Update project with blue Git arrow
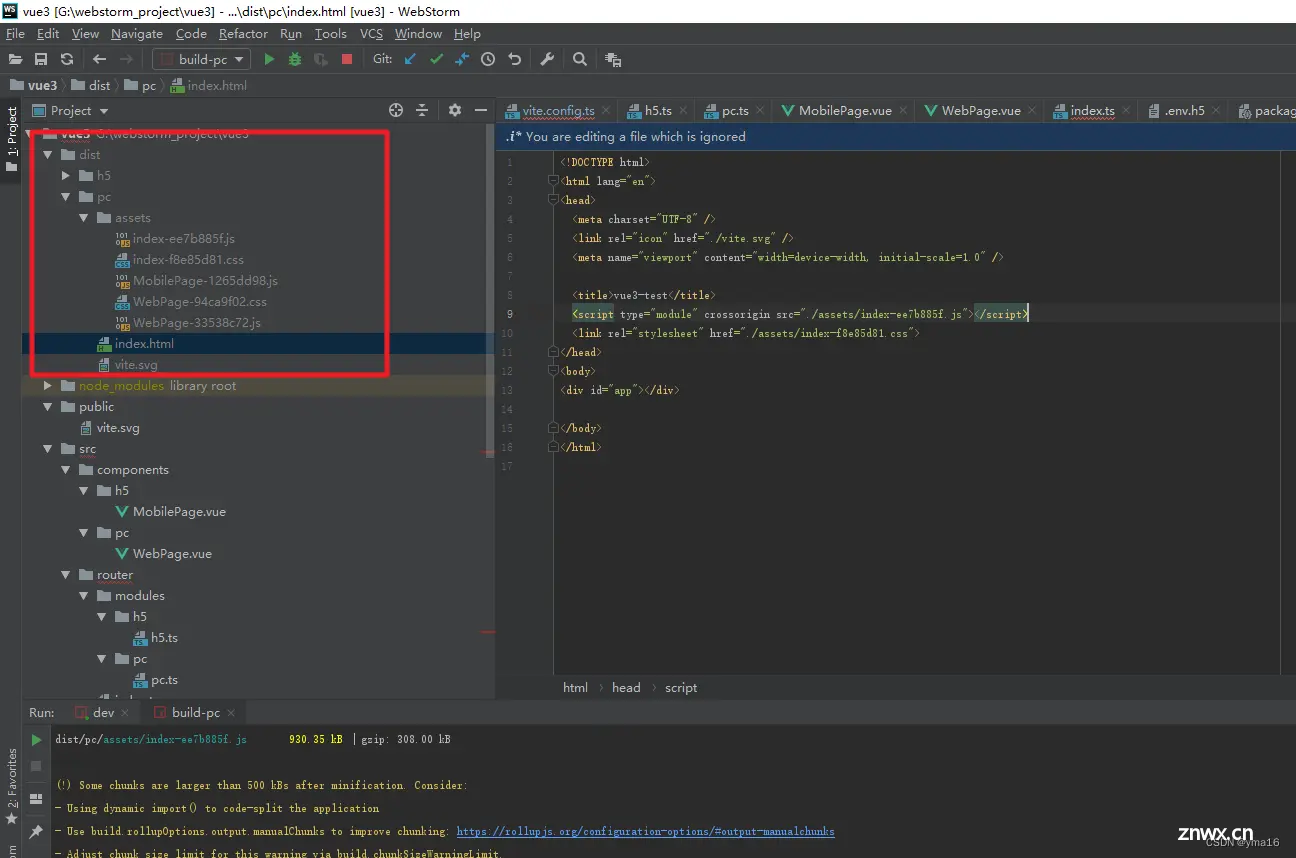The image size is (1296, 858). (410, 59)
